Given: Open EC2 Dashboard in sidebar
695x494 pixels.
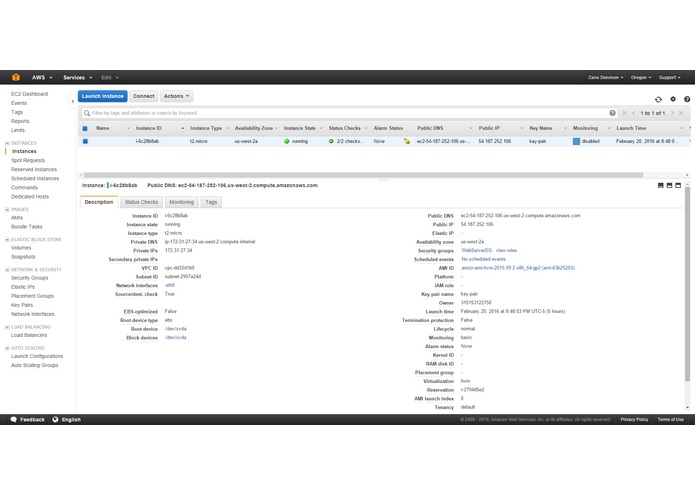Looking at the screenshot, I should [29, 94].
